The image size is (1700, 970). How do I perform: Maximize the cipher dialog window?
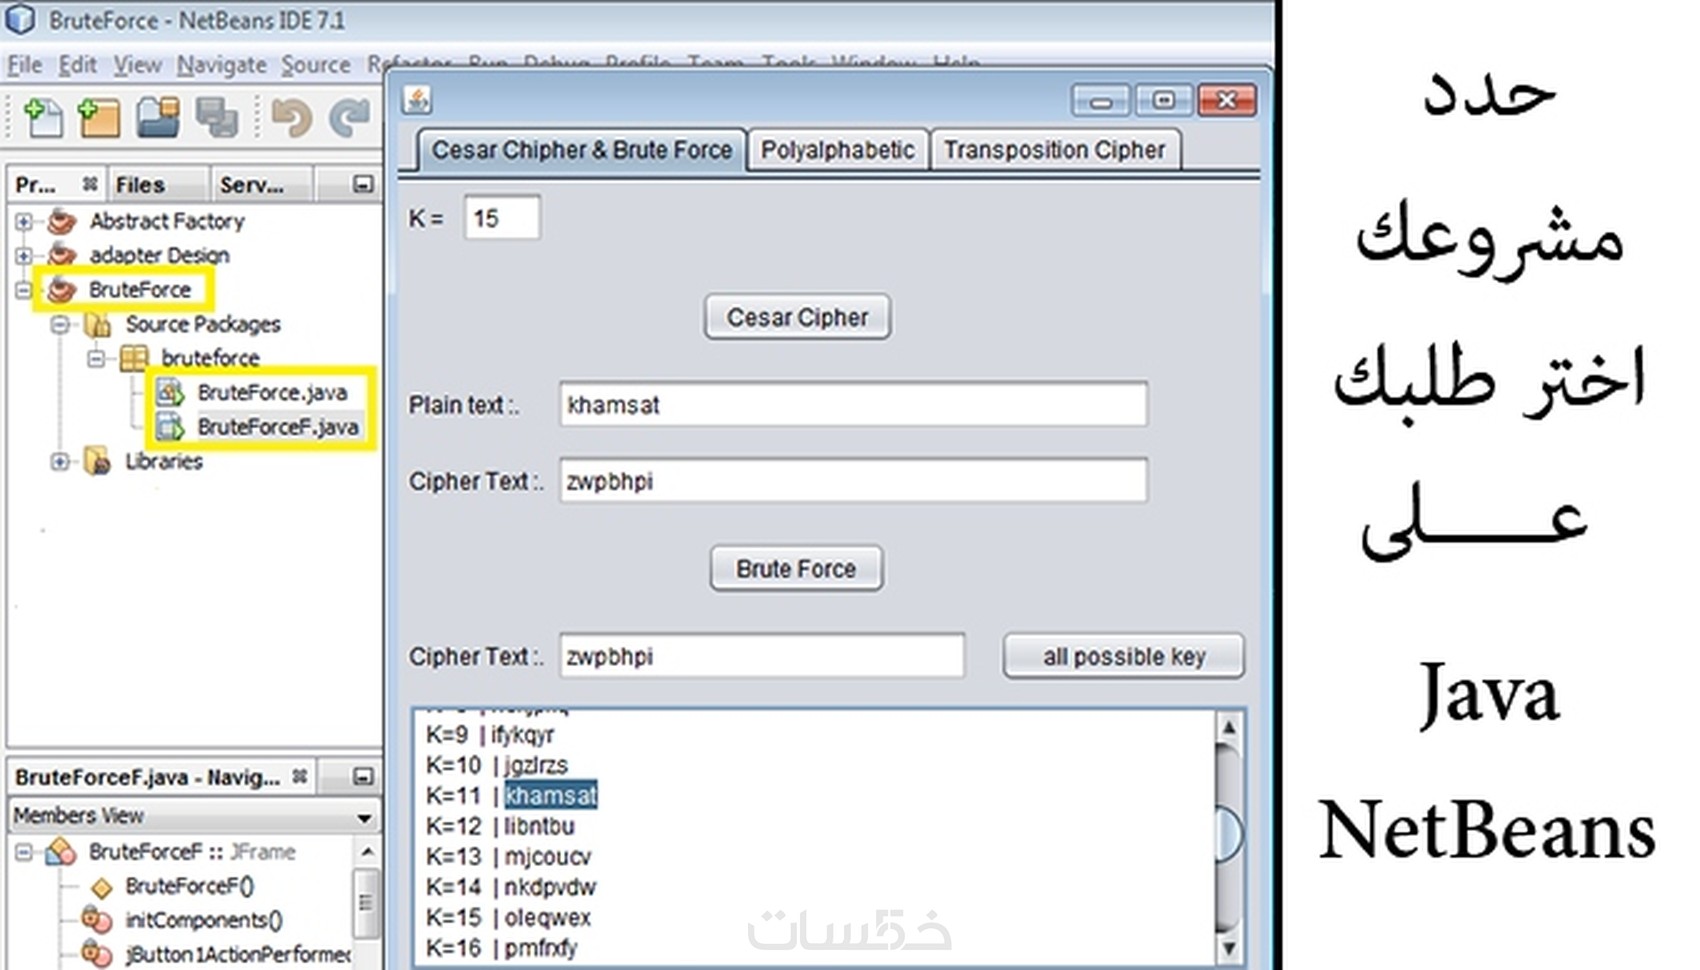tap(1163, 100)
